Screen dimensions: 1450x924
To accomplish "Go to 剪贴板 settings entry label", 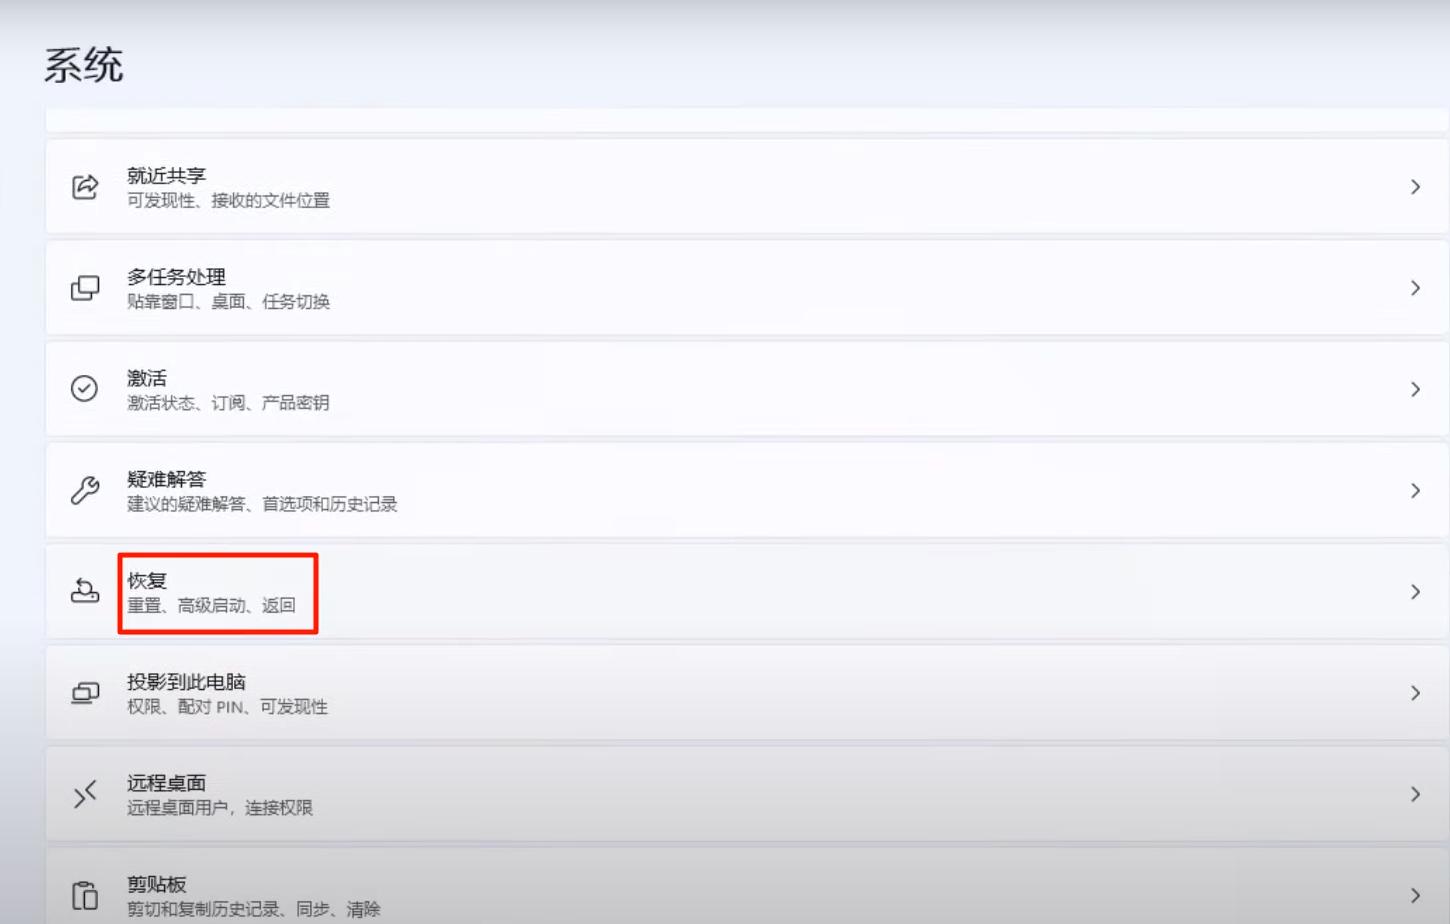I will [157, 884].
